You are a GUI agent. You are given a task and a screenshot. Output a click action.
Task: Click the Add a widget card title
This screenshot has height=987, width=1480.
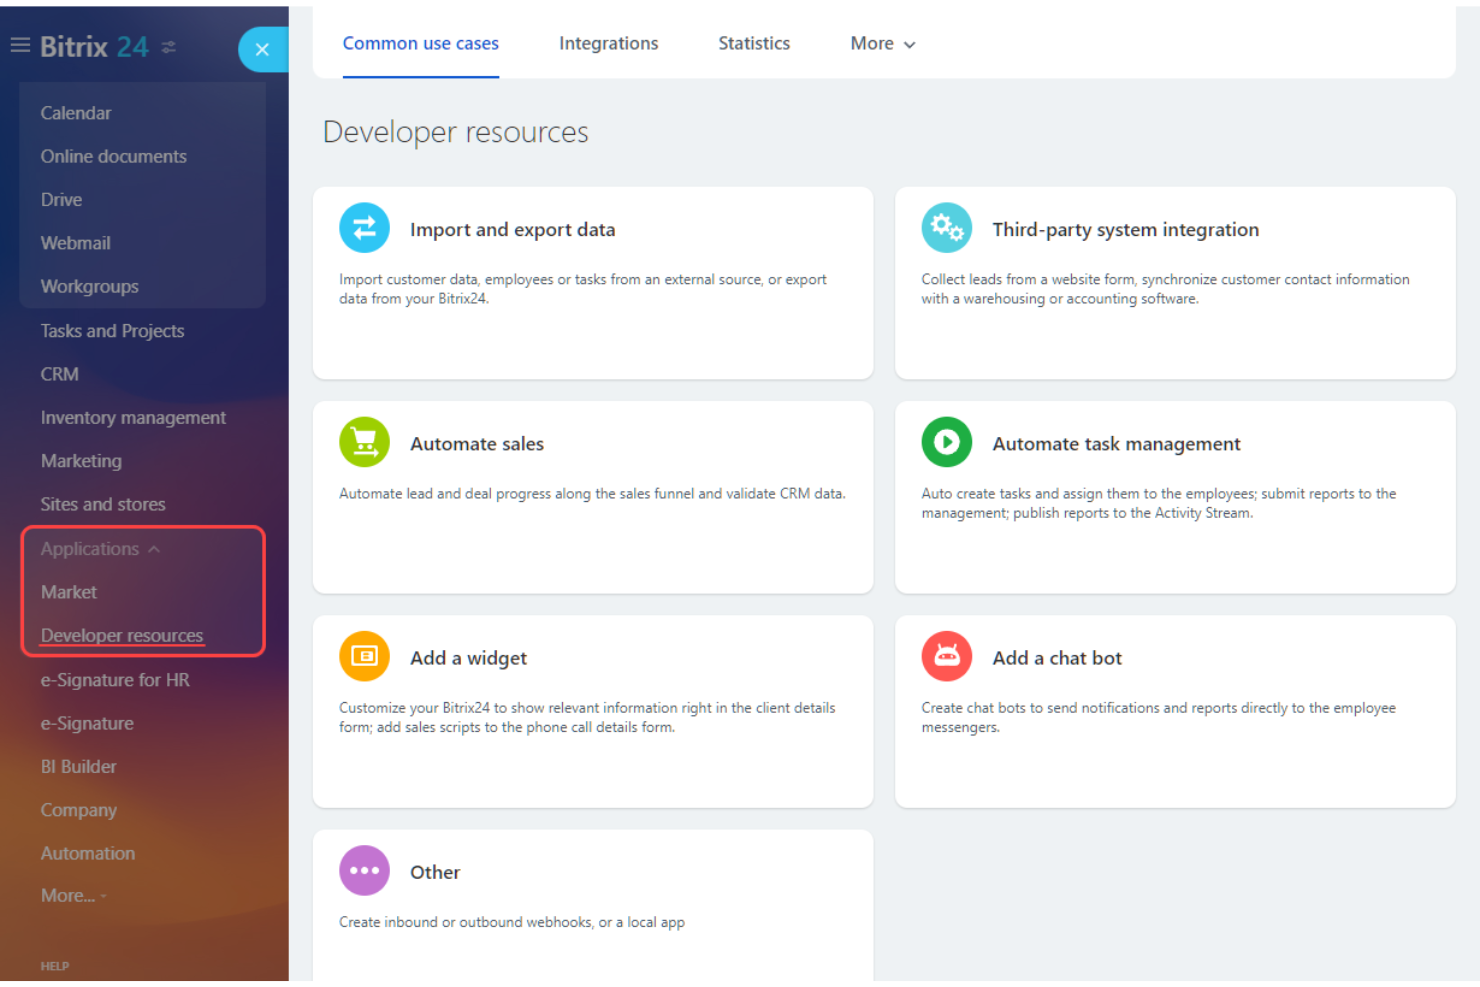click(468, 658)
